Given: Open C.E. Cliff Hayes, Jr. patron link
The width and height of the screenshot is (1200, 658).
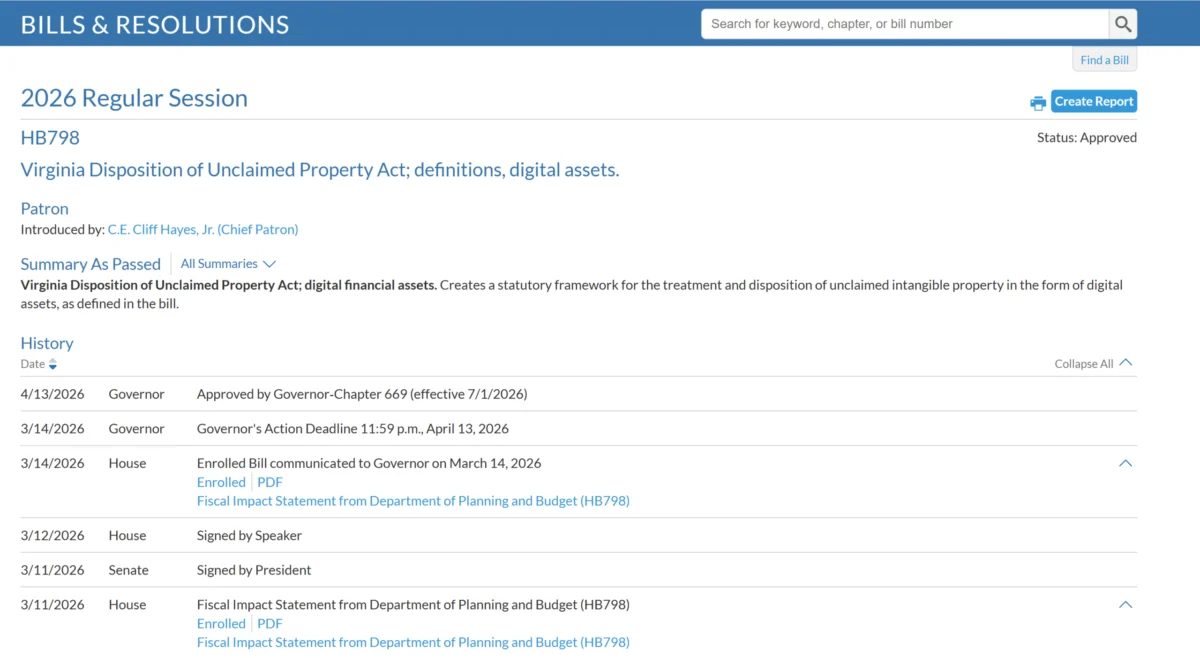Looking at the screenshot, I should 203,229.
